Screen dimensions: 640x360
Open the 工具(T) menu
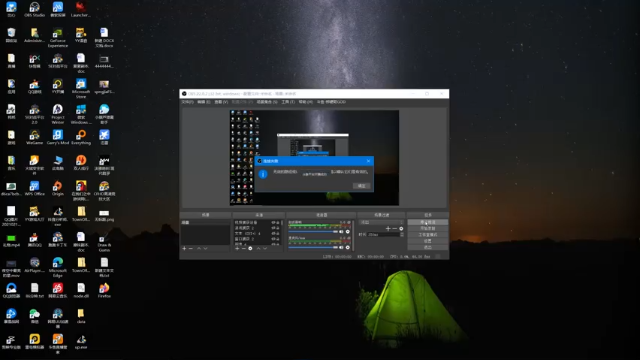(x=288, y=102)
